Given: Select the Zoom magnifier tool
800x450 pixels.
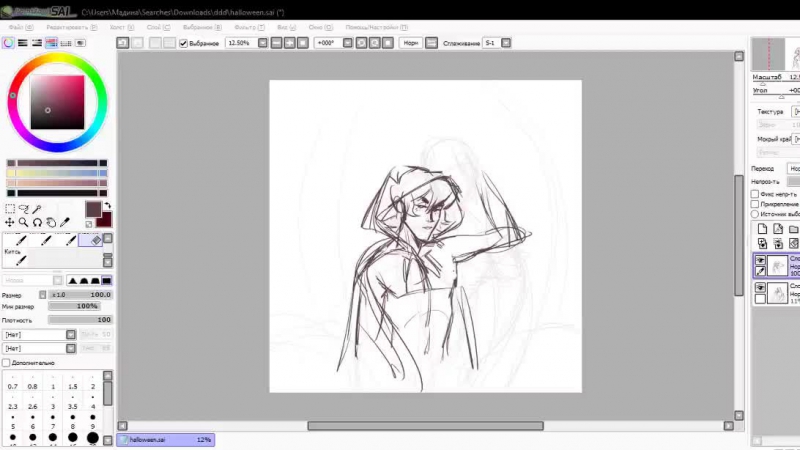Looking at the screenshot, I should tap(24, 222).
